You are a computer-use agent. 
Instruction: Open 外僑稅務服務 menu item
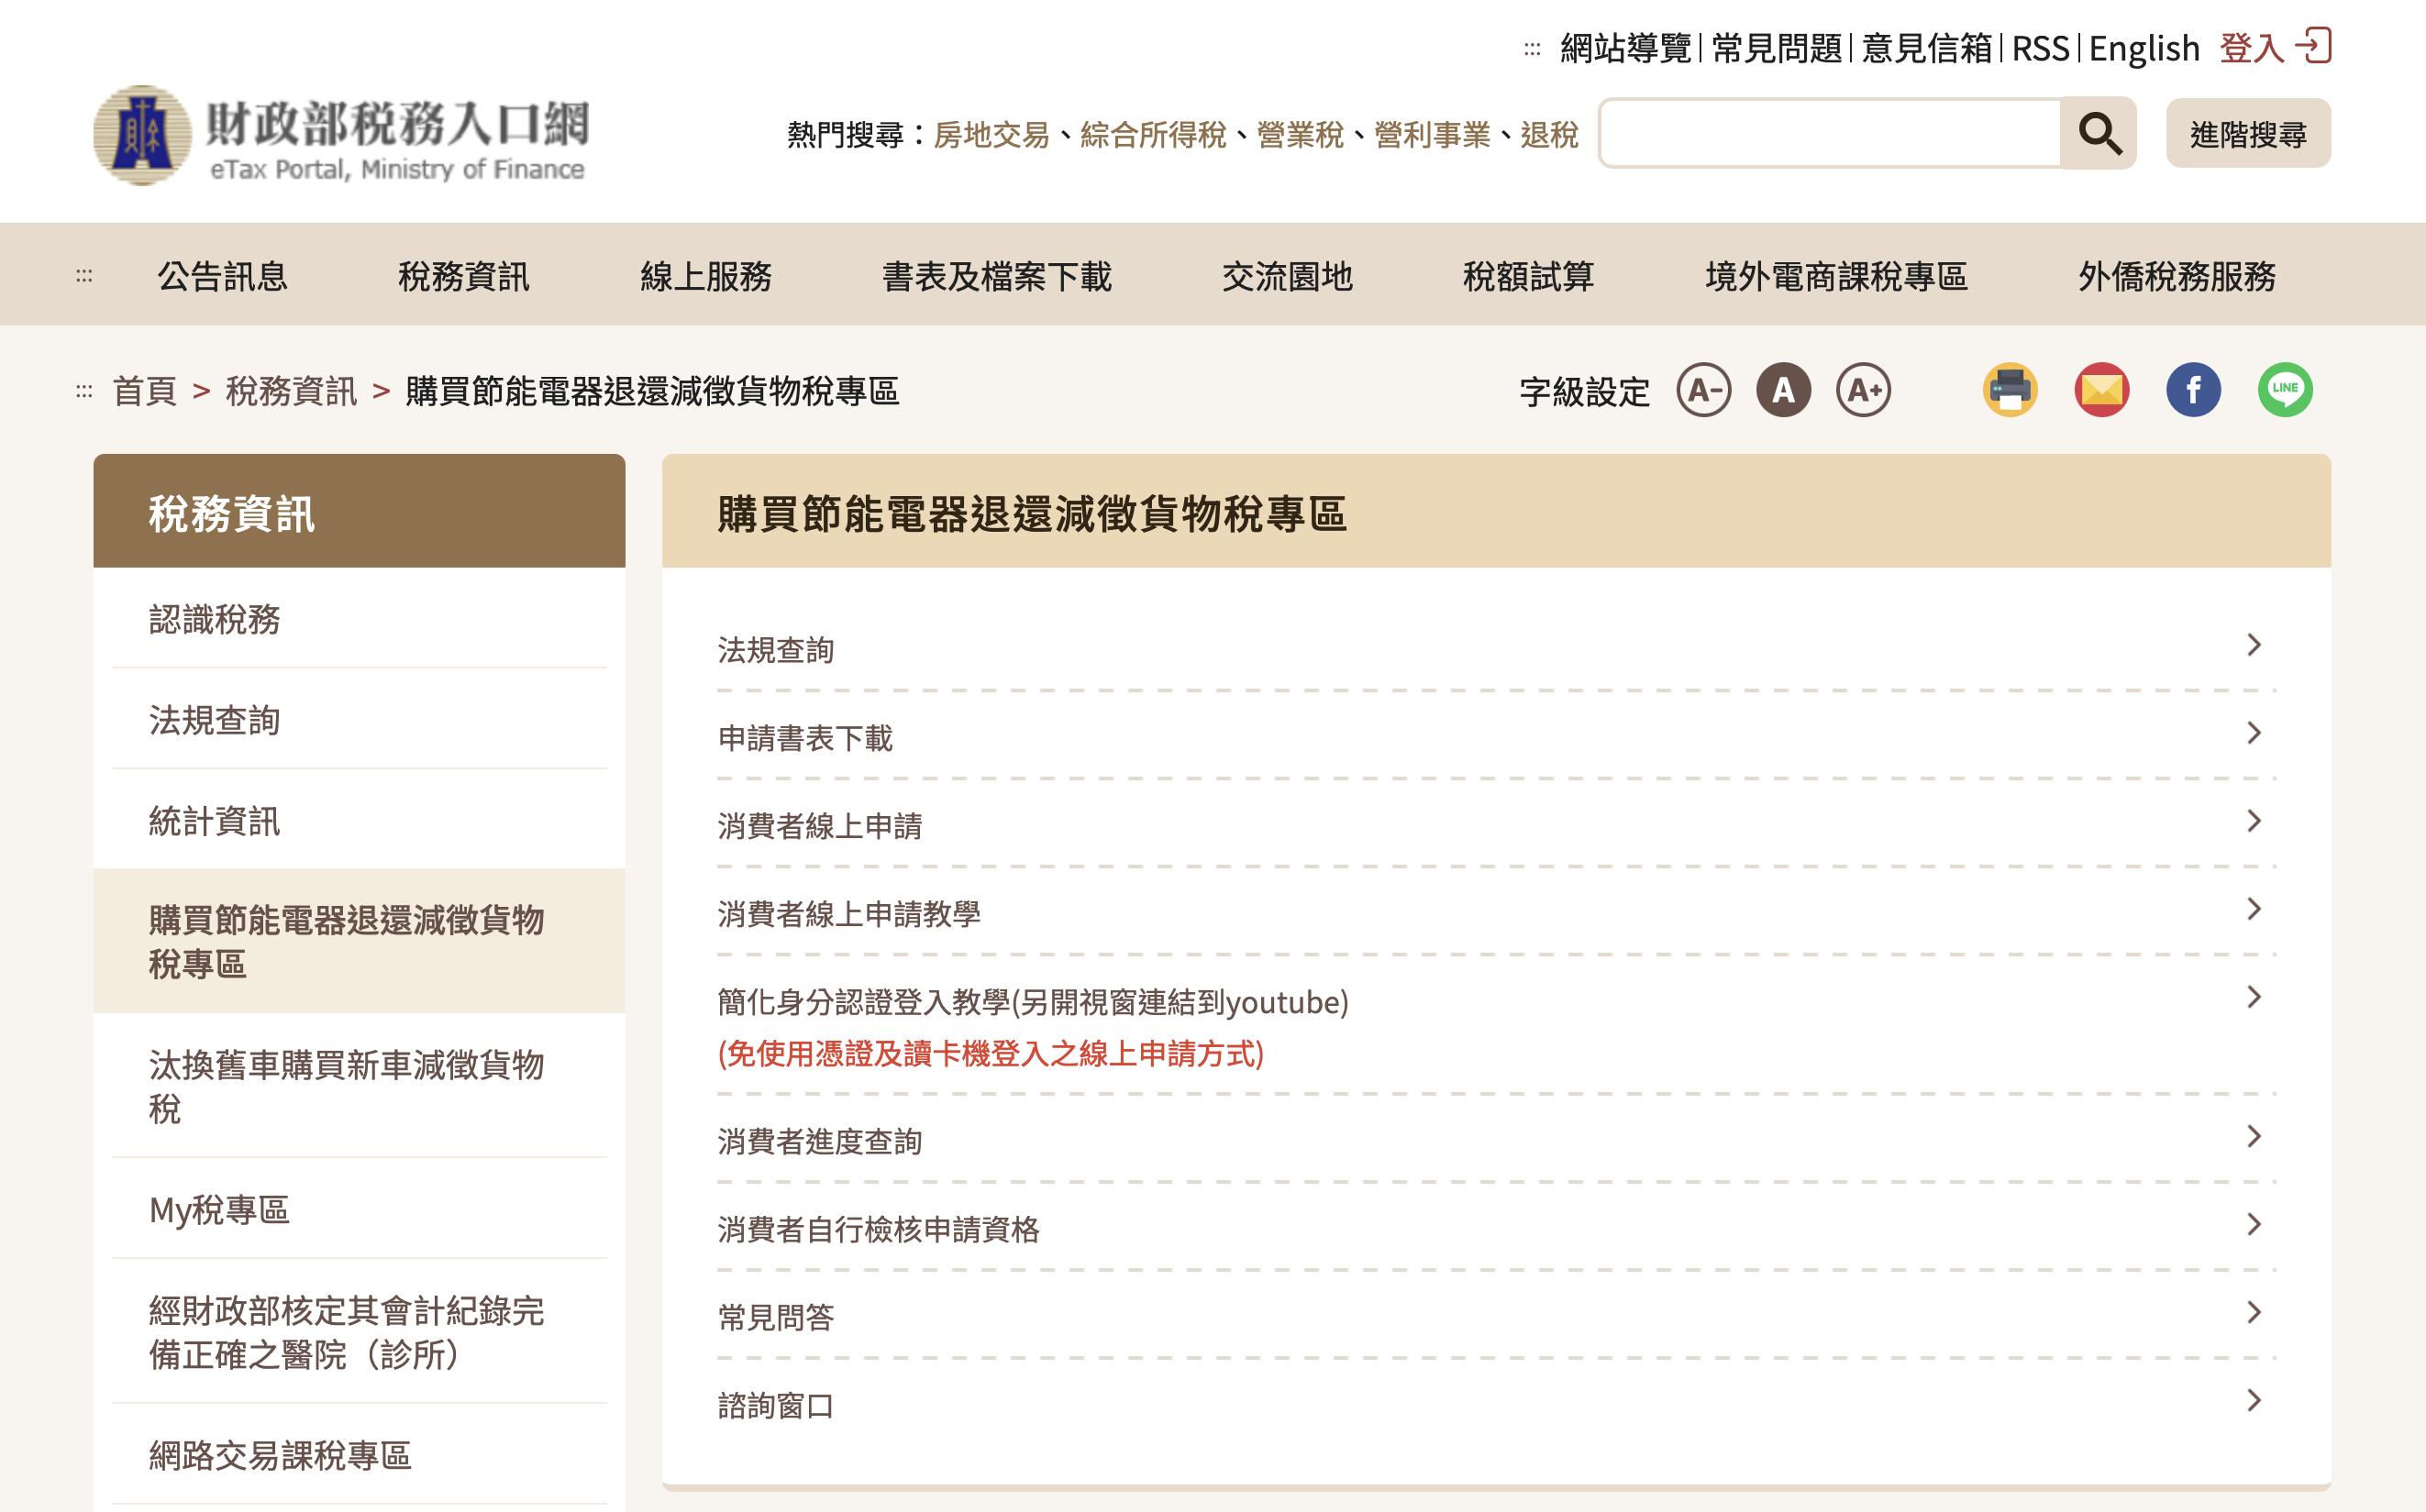click(x=2177, y=276)
